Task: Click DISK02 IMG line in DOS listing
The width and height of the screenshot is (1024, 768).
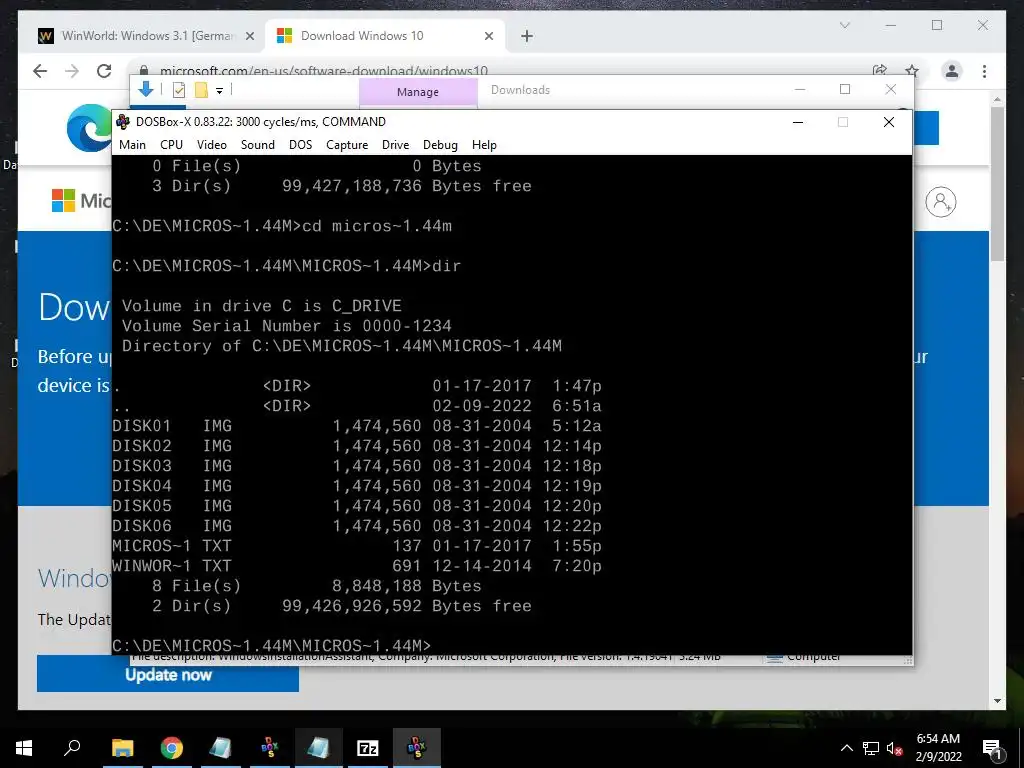Action: coord(357,446)
